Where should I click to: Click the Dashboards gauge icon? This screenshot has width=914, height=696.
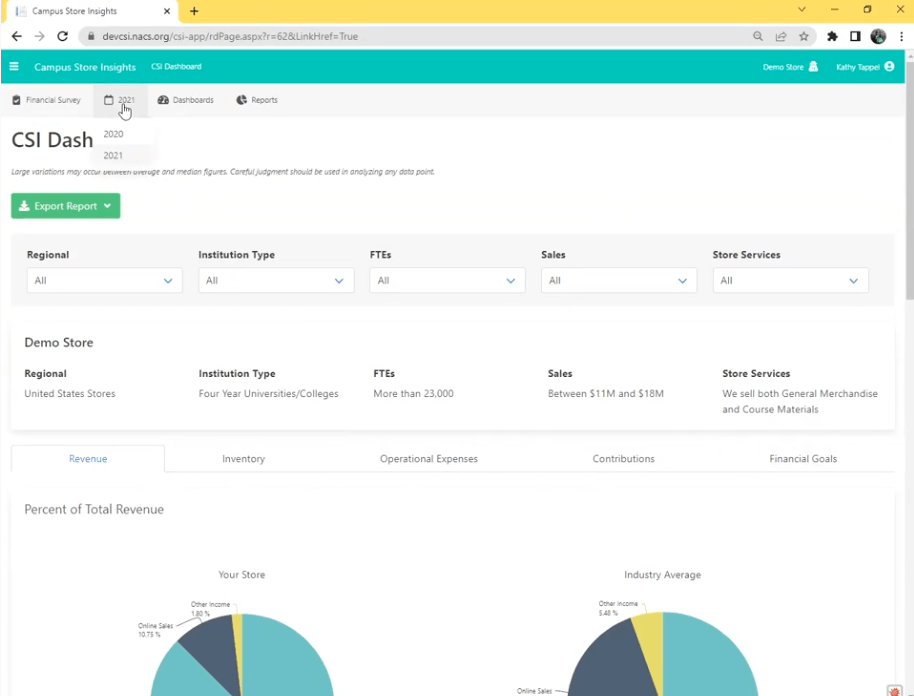pyautogui.click(x=163, y=100)
